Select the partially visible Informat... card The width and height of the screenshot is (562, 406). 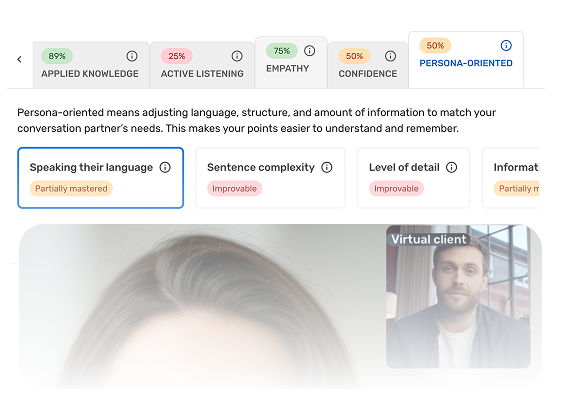511,178
